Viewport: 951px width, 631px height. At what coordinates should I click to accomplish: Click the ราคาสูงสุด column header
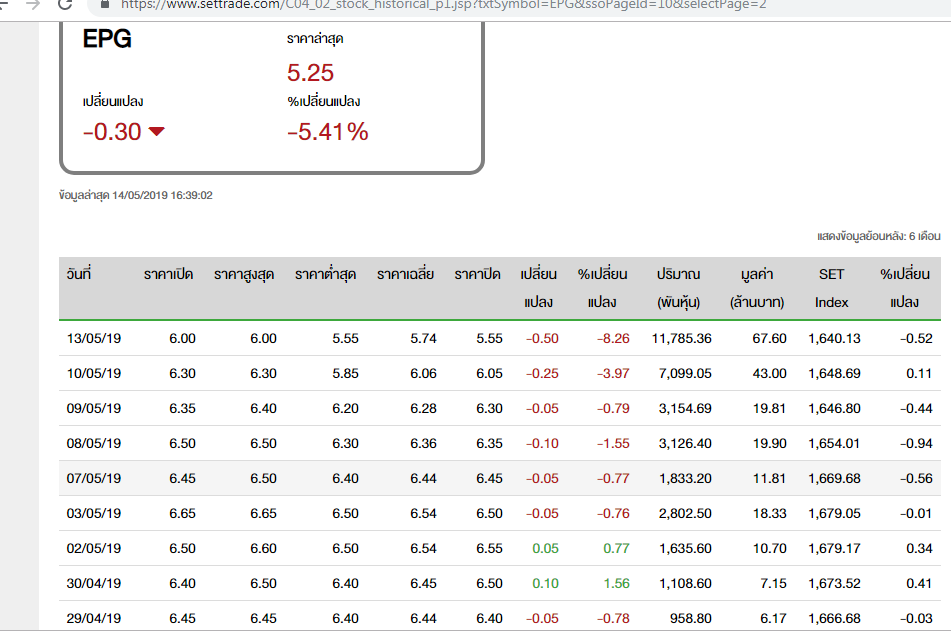point(244,275)
